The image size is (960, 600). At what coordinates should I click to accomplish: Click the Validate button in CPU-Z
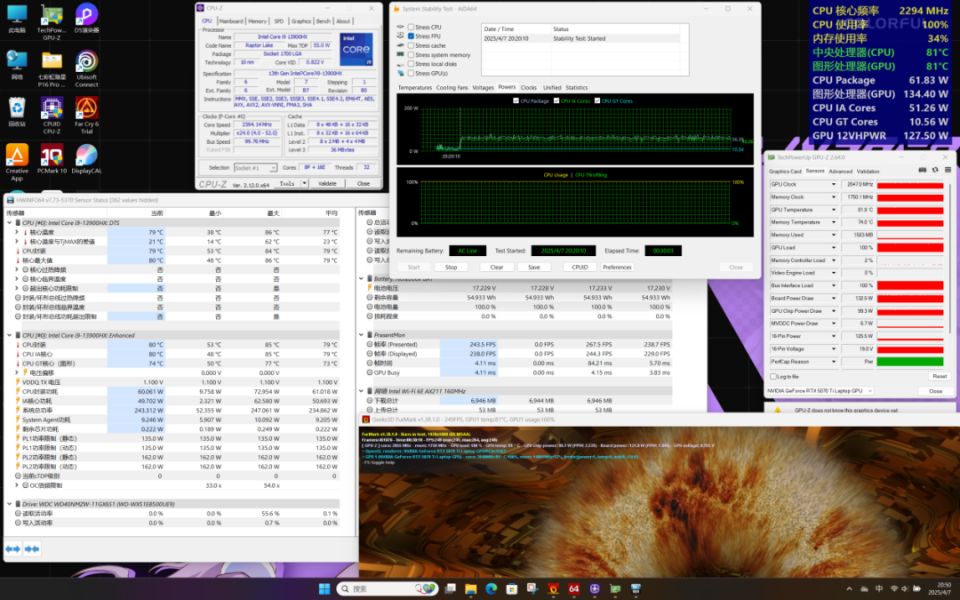point(328,183)
